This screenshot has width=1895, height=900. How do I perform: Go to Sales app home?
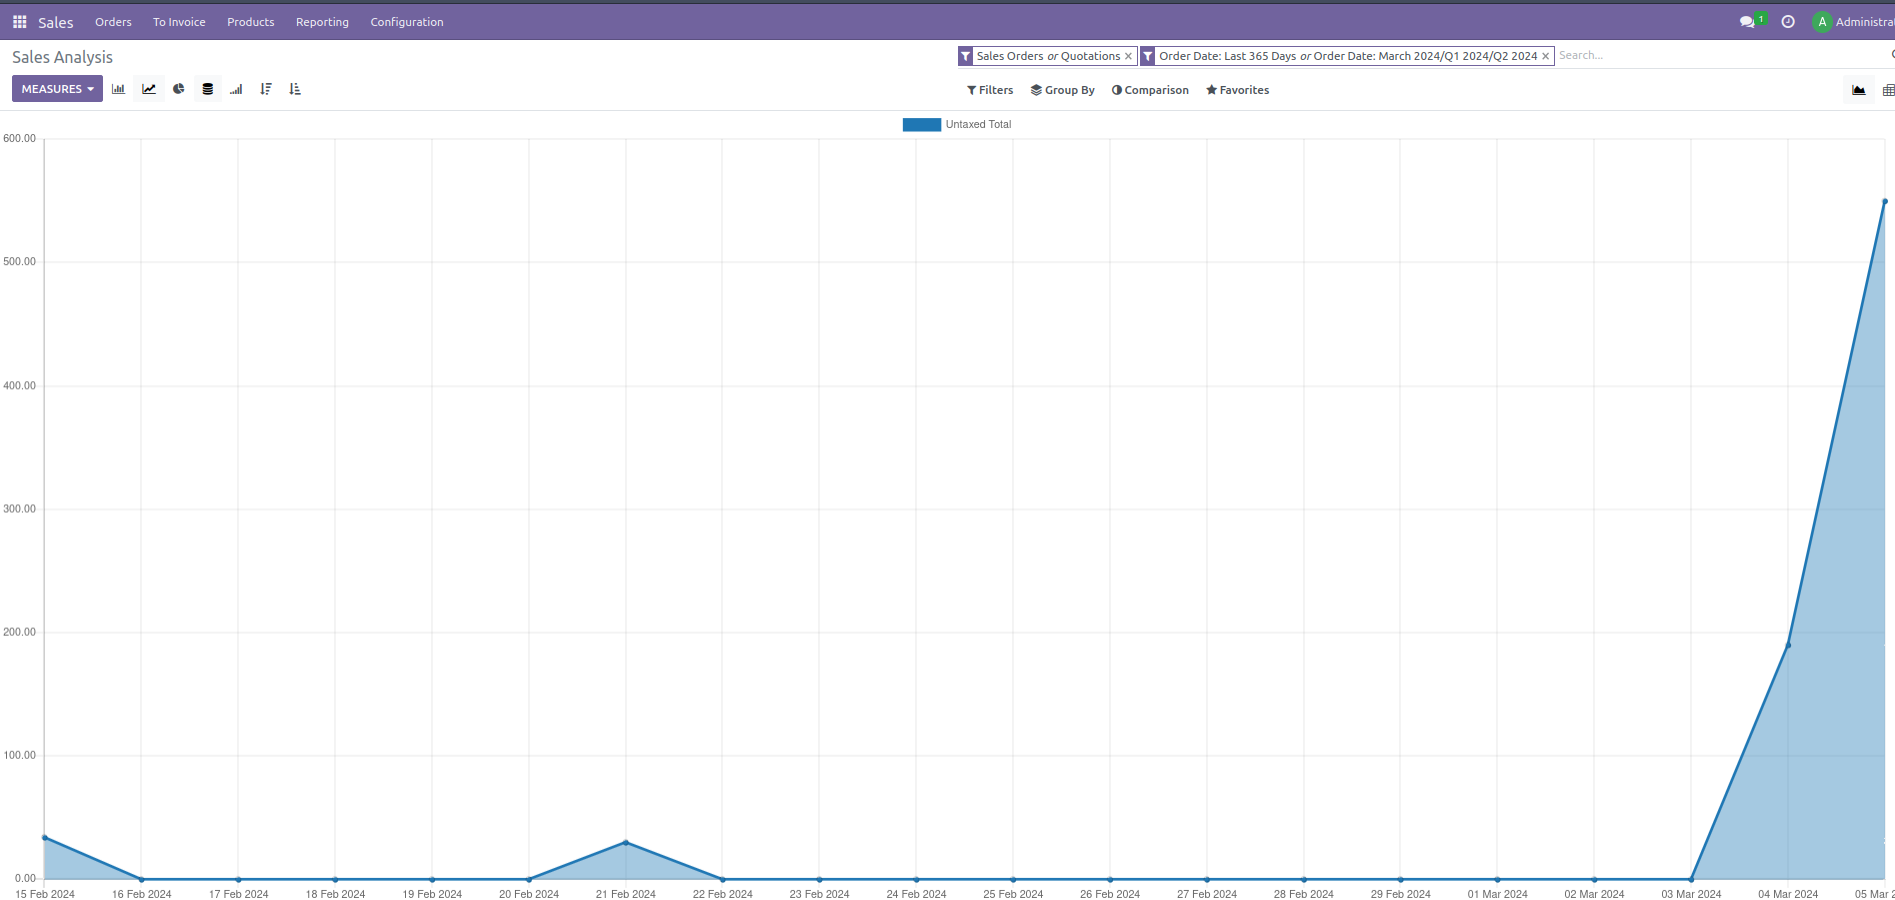56,22
